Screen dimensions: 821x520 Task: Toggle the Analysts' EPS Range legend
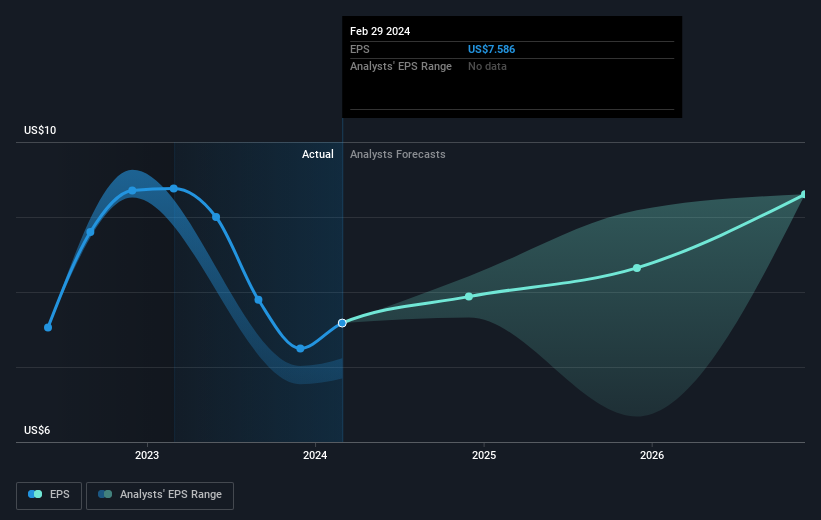pyautogui.click(x=160, y=495)
